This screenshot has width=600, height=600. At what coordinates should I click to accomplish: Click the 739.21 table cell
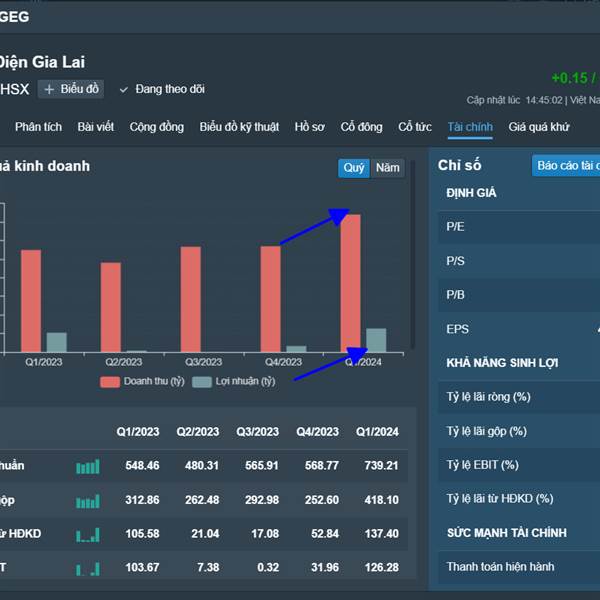point(382,466)
